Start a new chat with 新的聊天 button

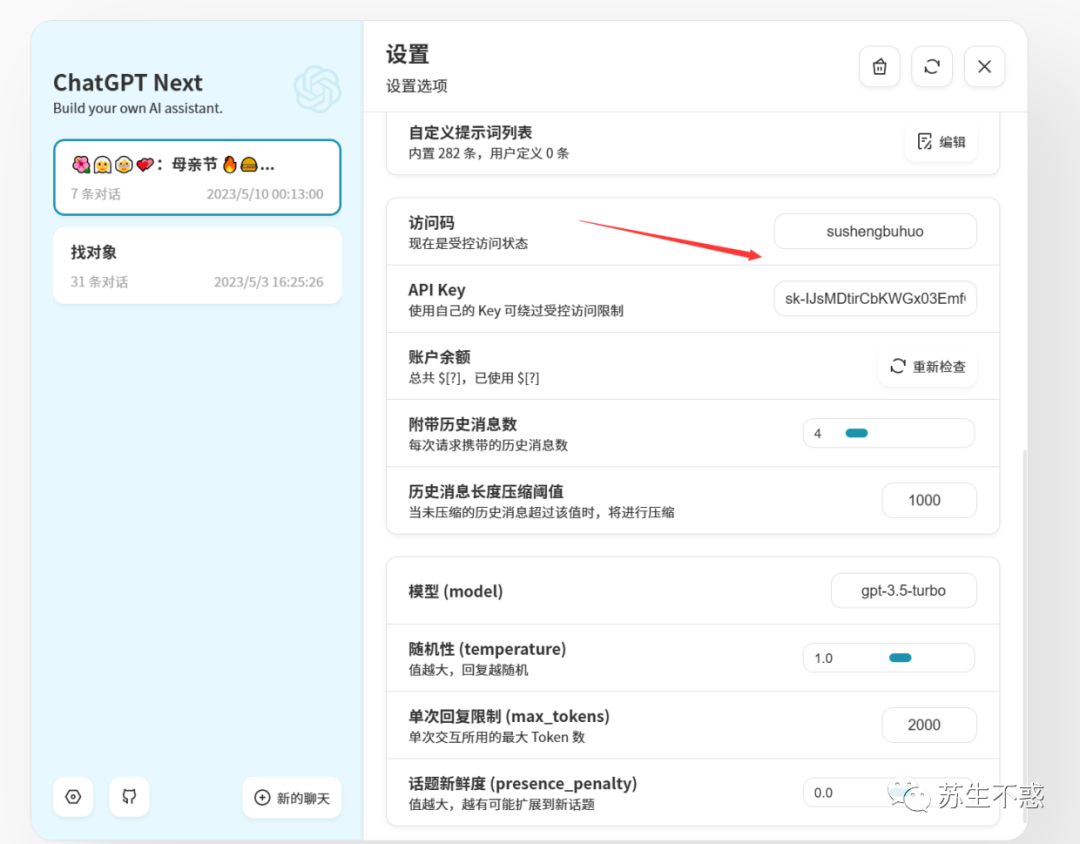point(291,797)
